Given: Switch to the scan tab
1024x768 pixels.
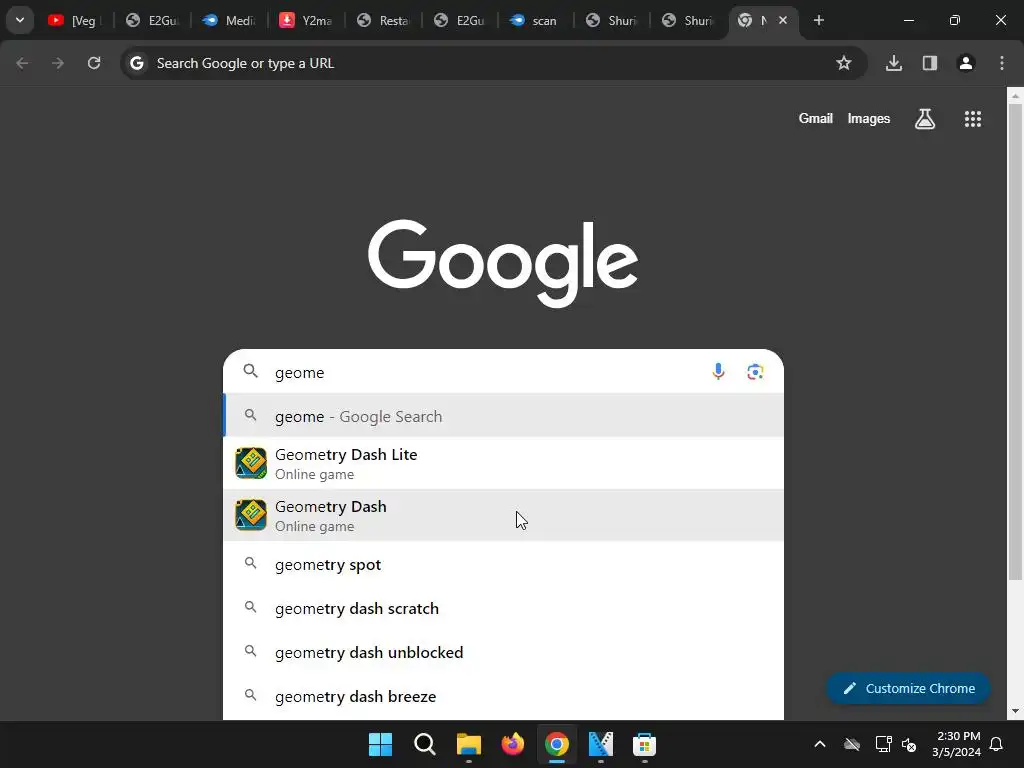Looking at the screenshot, I should coord(536,20).
